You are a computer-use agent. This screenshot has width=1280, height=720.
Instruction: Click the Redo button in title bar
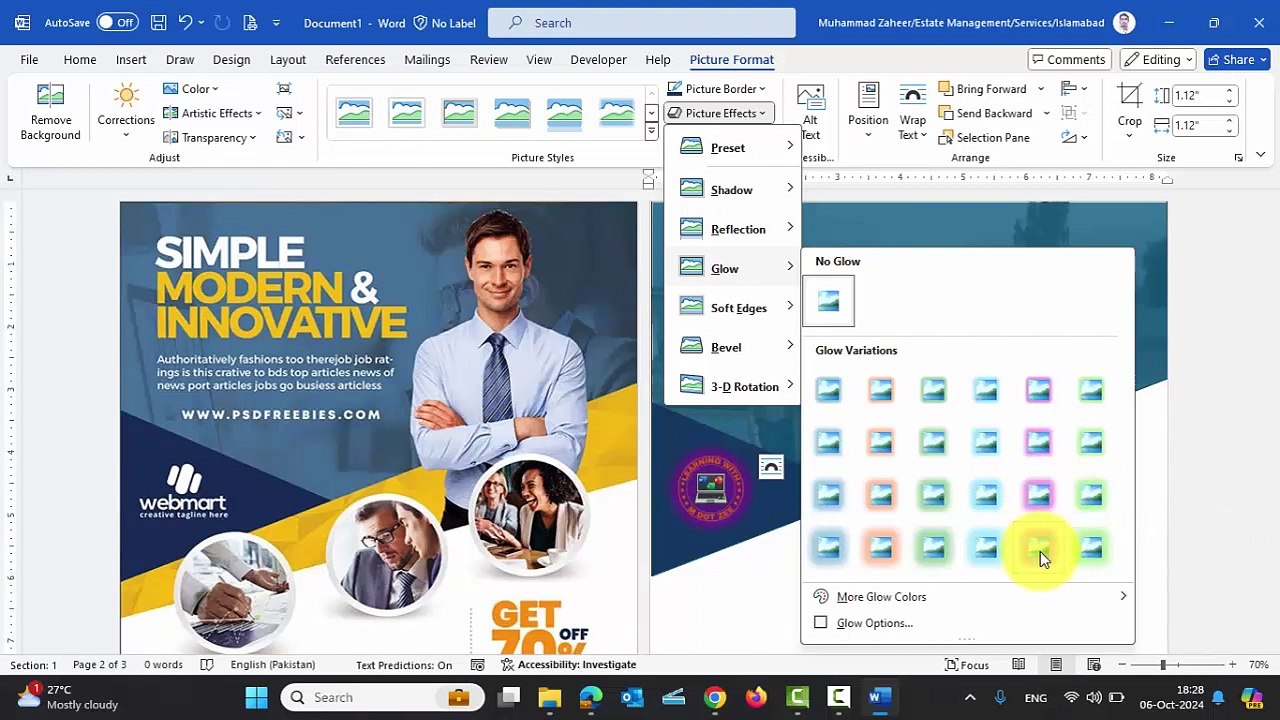coord(222,22)
